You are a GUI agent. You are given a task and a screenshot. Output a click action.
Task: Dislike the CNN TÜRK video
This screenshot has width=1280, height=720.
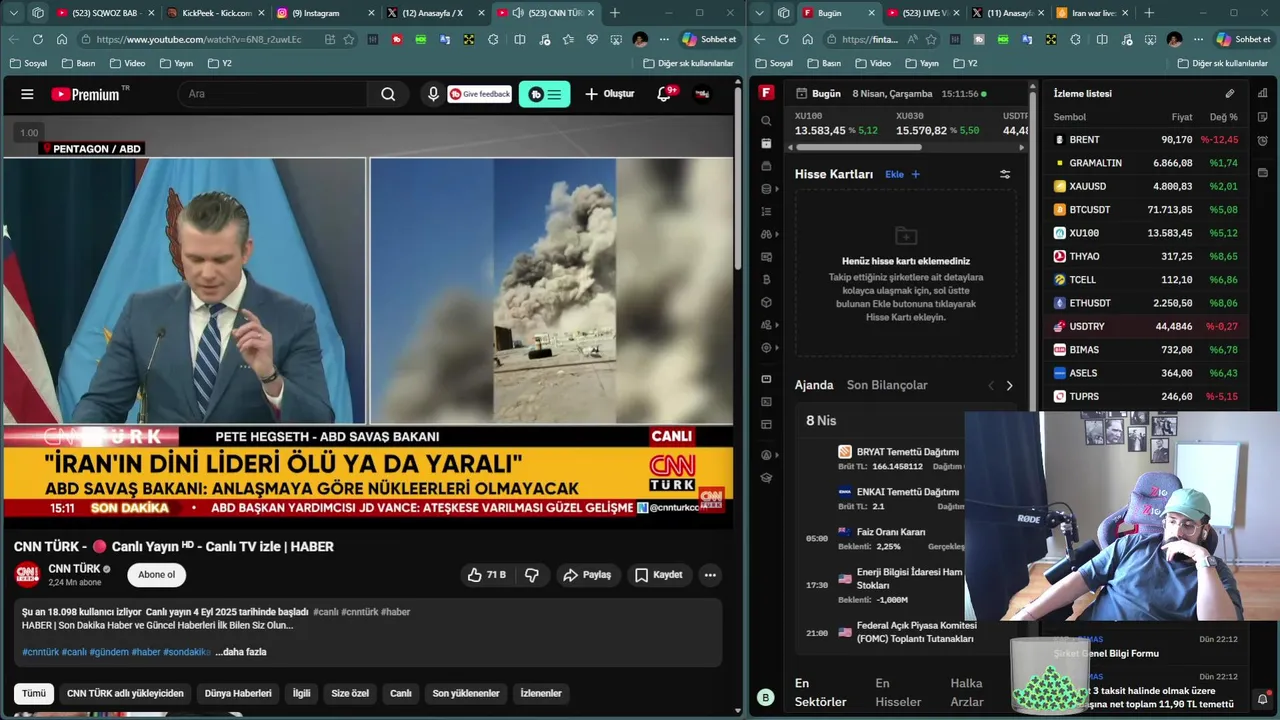pos(532,575)
